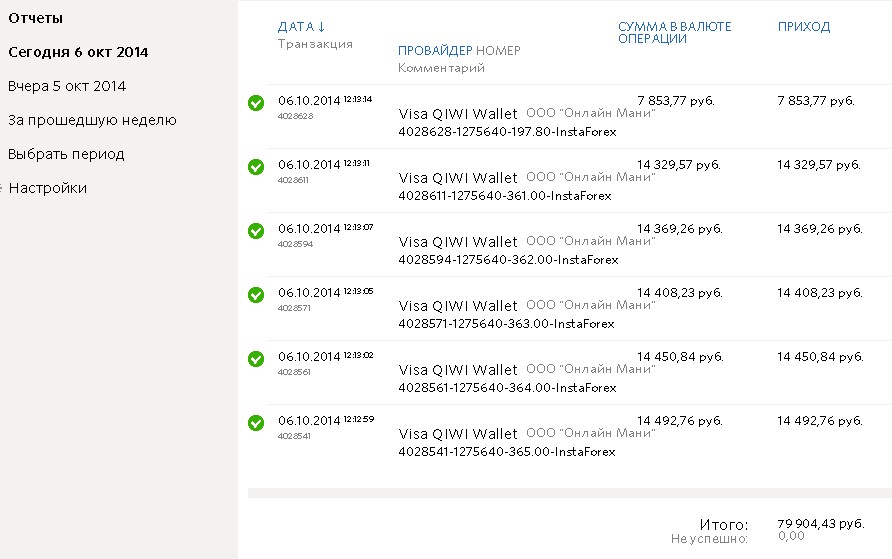Sort by СУММА В ВАЛЮТЕ ОПЕРАЦИИ column
This screenshot has height=559, width=892.
coord(674,33)
